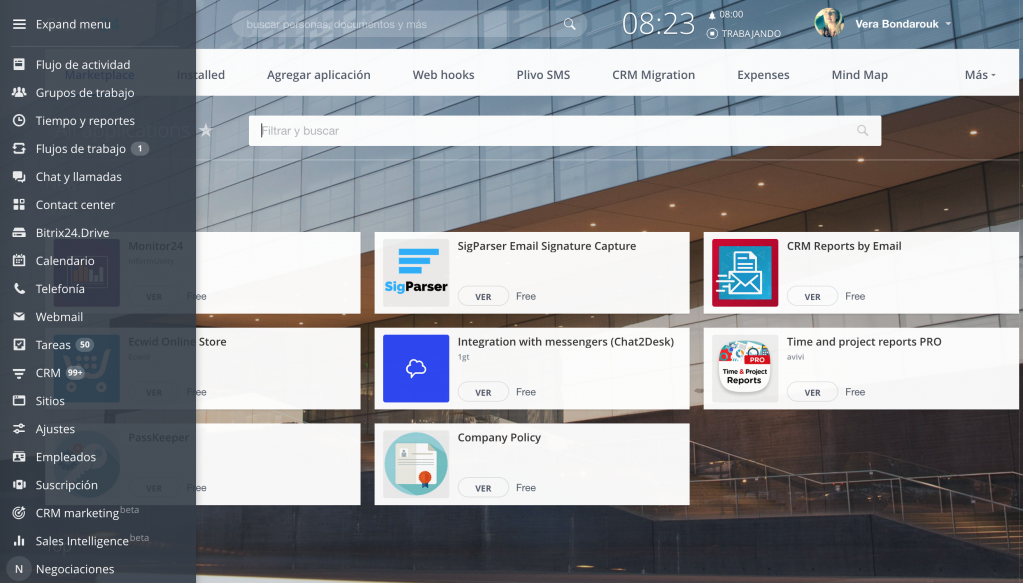The image size is (1023, 583).
Task: Click the Expand menu hamburger icon
Action: click(18, 24)
